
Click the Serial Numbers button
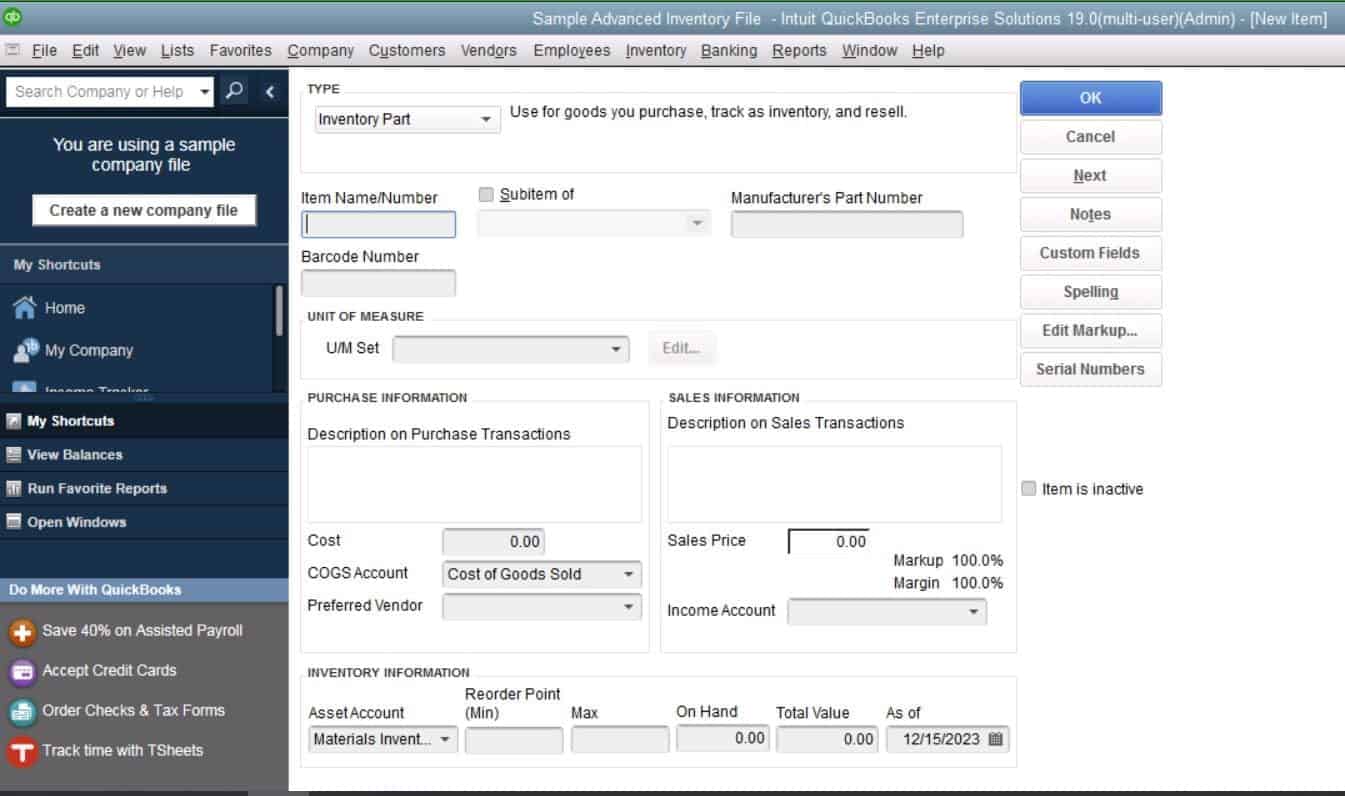[1091, 369]
